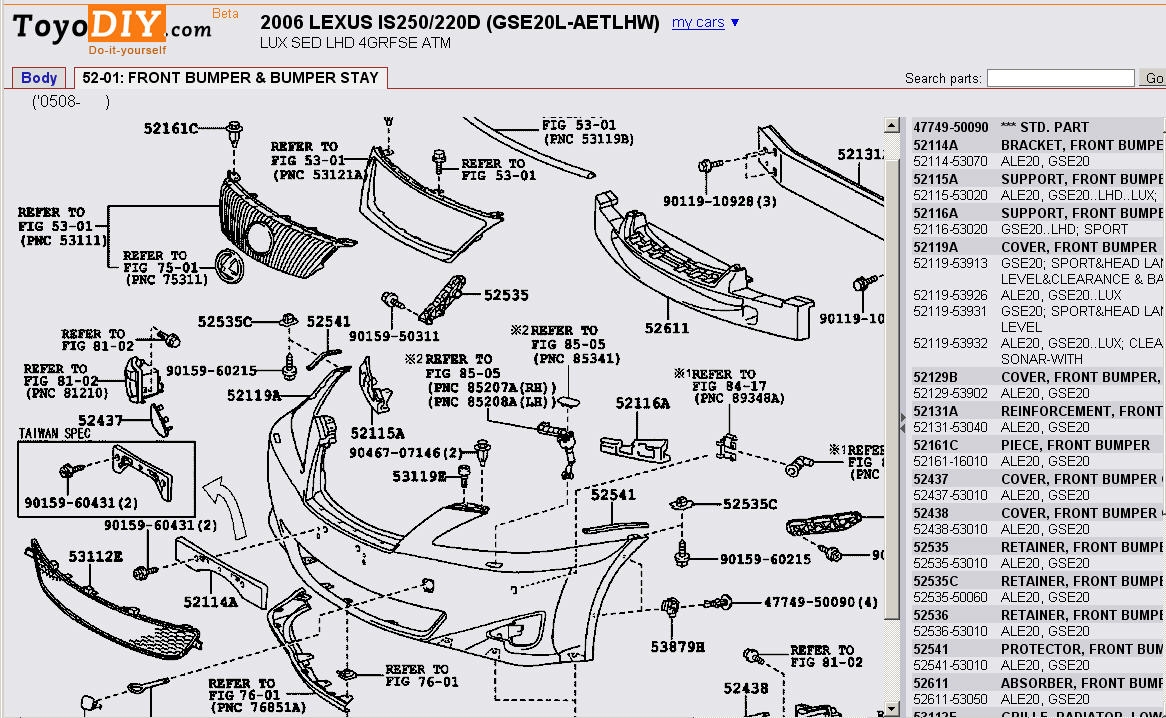This screenshot has width=1166, height=718.
Task: Open 52129-53902 part number
Action: pos(950,393)
